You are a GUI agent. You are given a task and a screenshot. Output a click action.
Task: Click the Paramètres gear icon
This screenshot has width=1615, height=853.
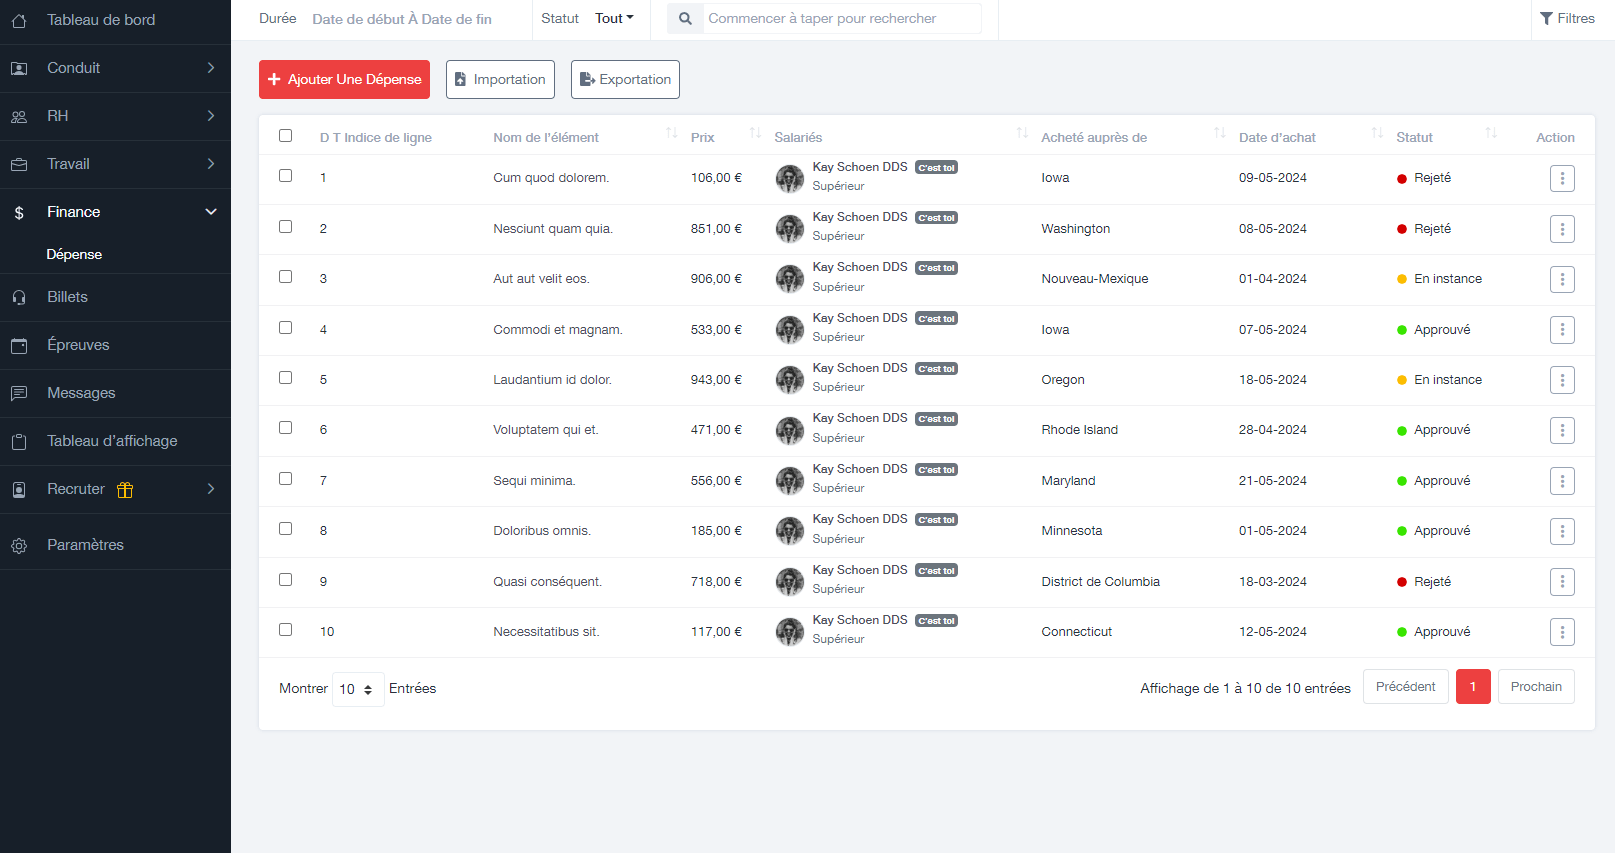[19, 546]
